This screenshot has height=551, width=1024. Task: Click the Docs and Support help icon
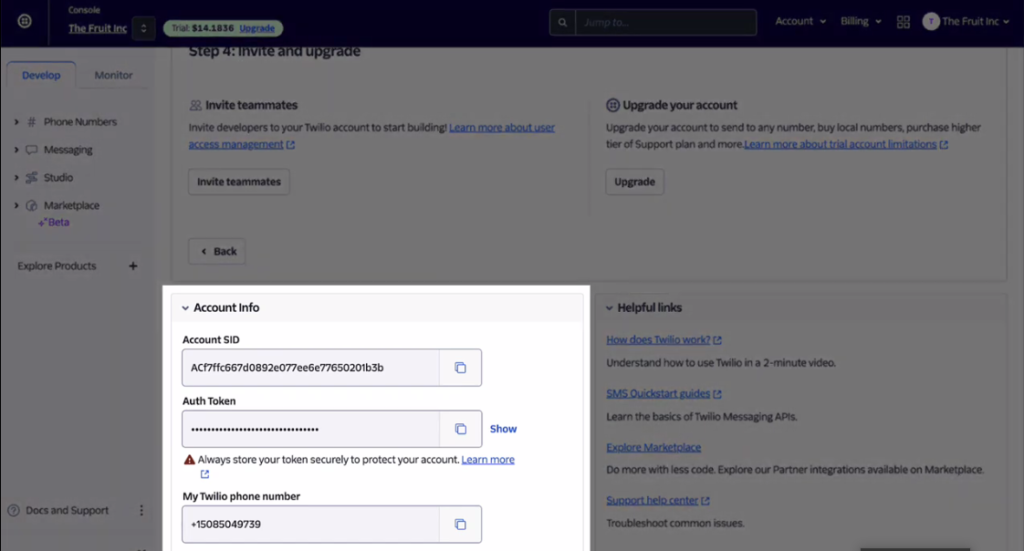[x=14, y=511]
